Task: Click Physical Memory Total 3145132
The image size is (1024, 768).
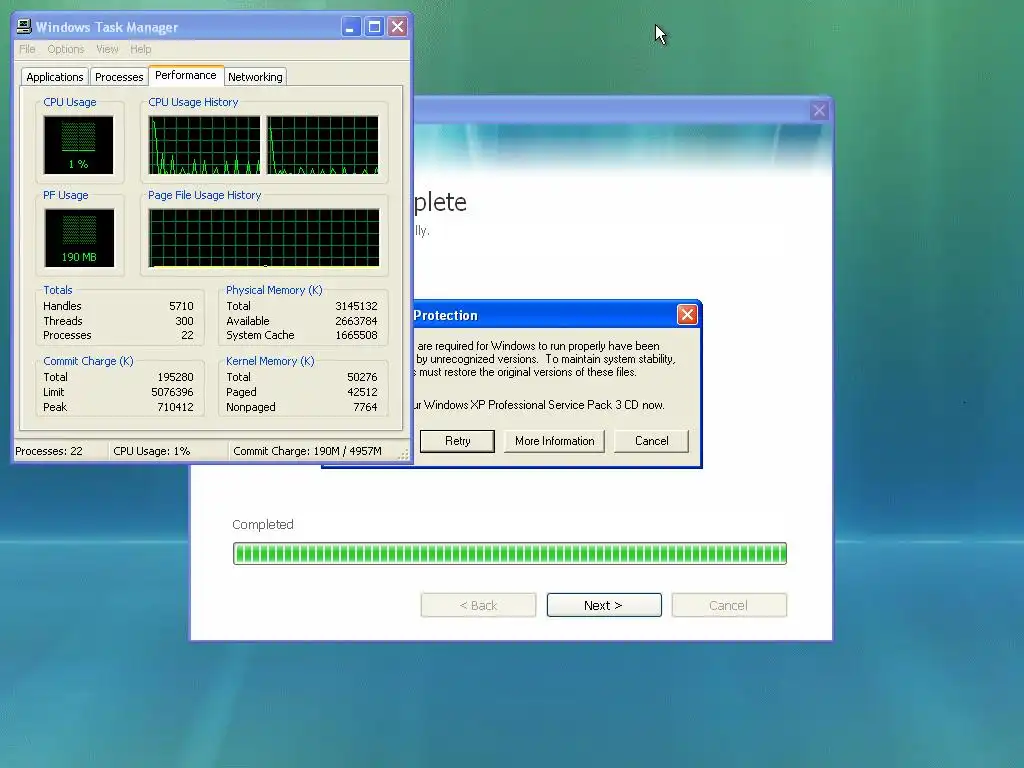Action: (x=356, y=306)
